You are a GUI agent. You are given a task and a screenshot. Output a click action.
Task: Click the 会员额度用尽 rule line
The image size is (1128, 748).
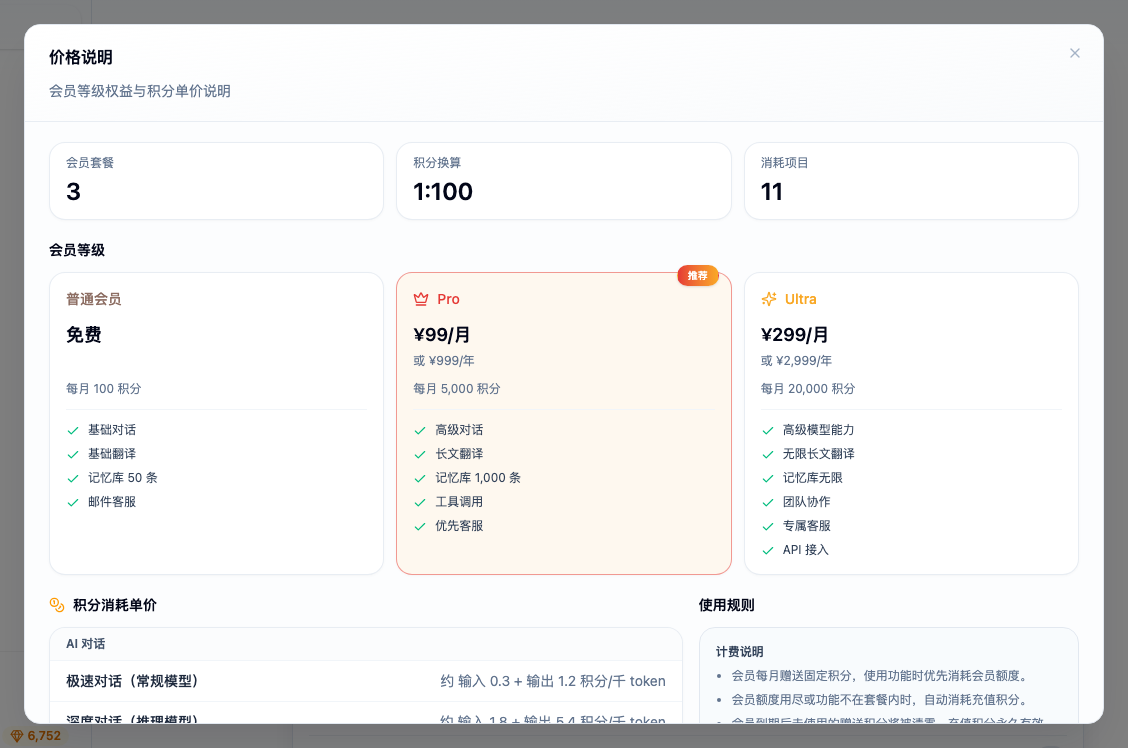coord(881,699)
